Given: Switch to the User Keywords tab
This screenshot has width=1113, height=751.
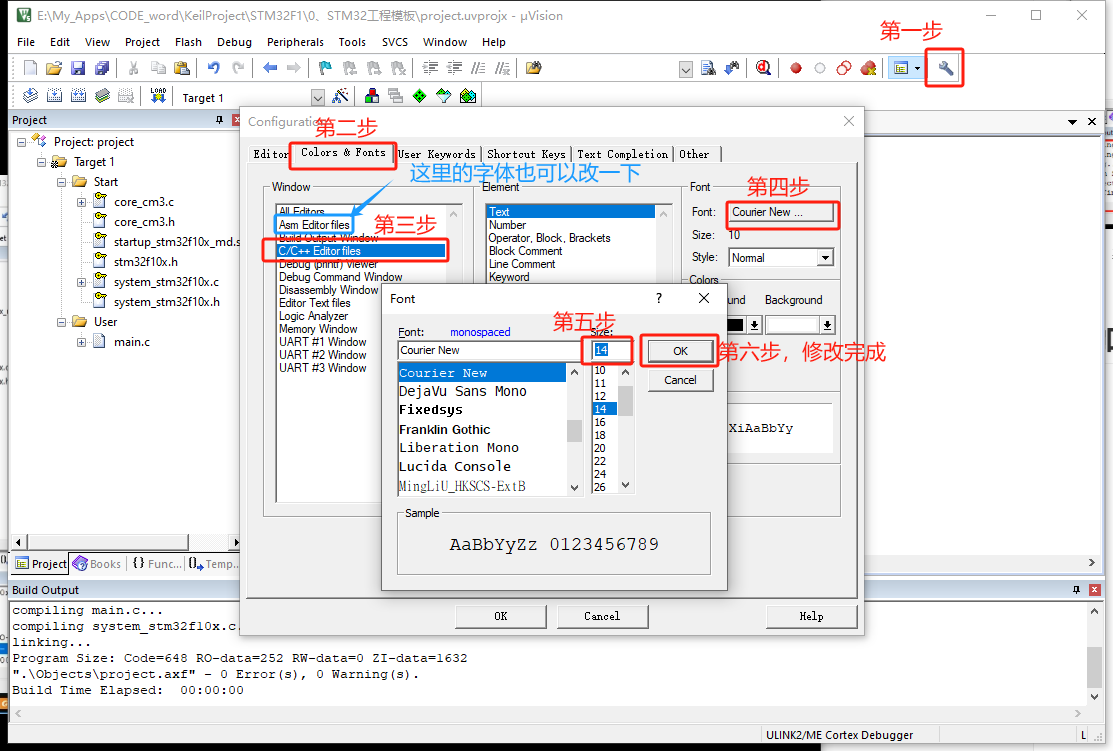Looking at the screenshot, I should [x=437, y=154].
